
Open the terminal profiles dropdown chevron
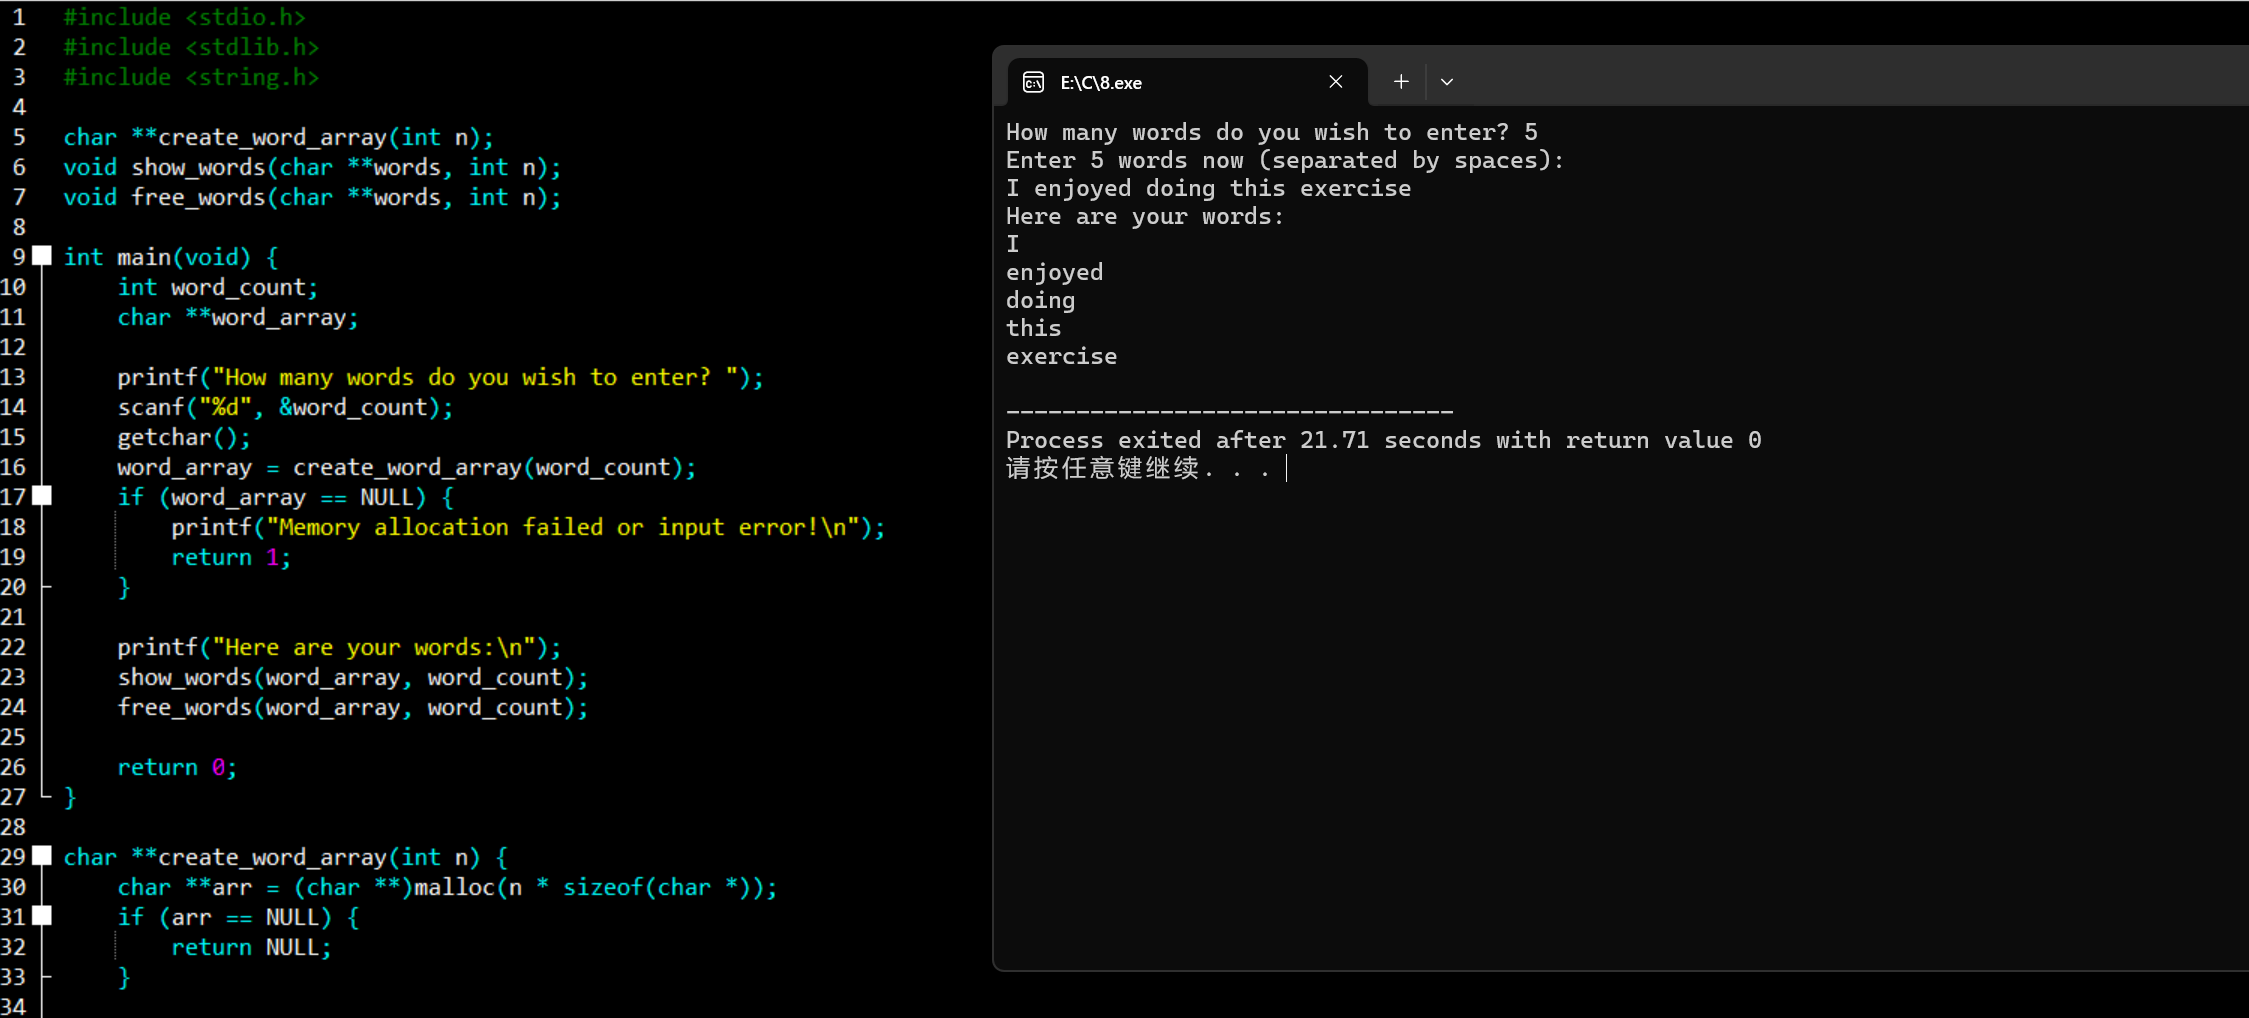click(x=1447, y=82)
